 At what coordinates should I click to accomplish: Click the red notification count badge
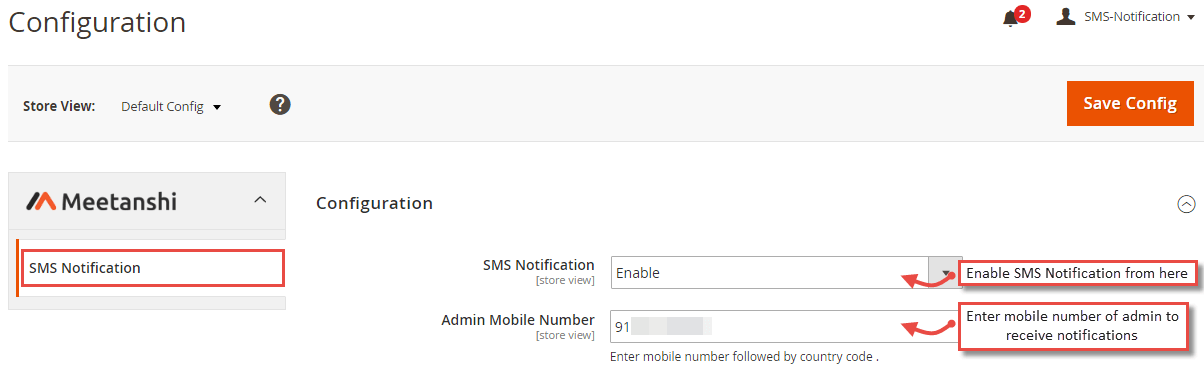pyautogui.click(x=1022, y=13)
